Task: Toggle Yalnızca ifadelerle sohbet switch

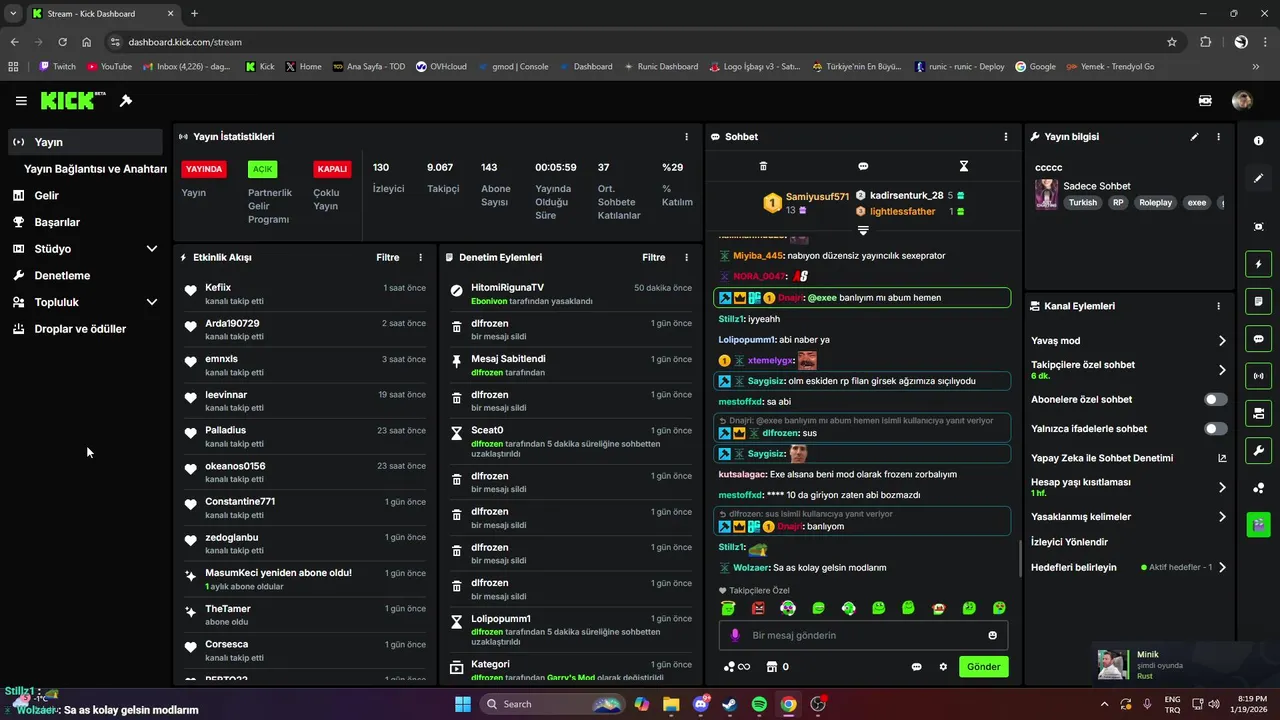Action: pos(1215,429)
